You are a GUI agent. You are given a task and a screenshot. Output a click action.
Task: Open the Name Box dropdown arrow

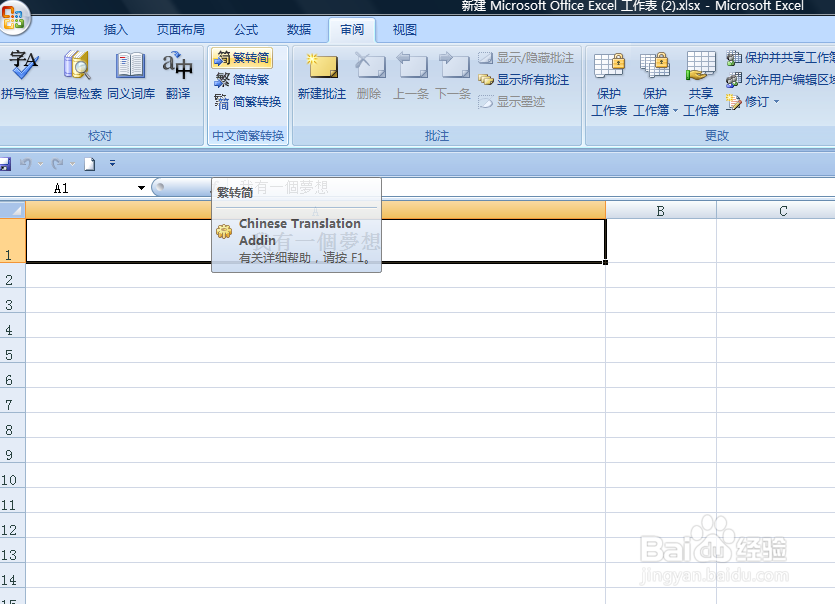(x=141, y=188)
